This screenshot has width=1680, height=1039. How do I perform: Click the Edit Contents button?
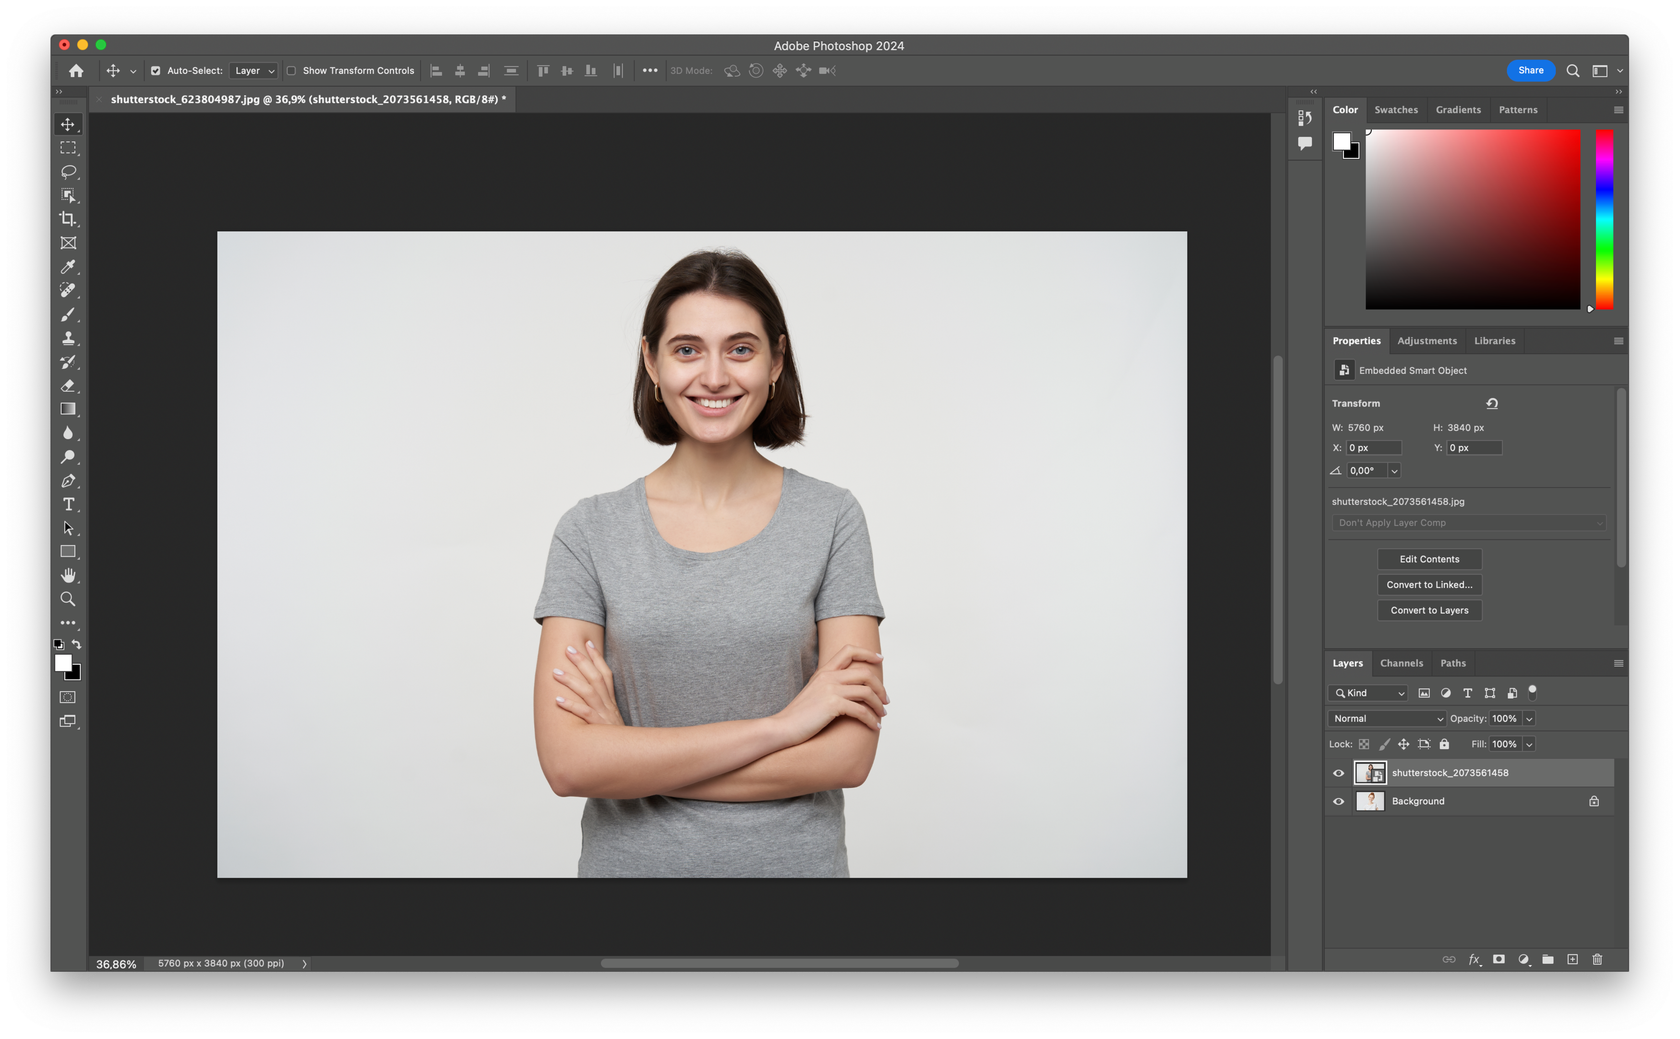point(1429,559)
